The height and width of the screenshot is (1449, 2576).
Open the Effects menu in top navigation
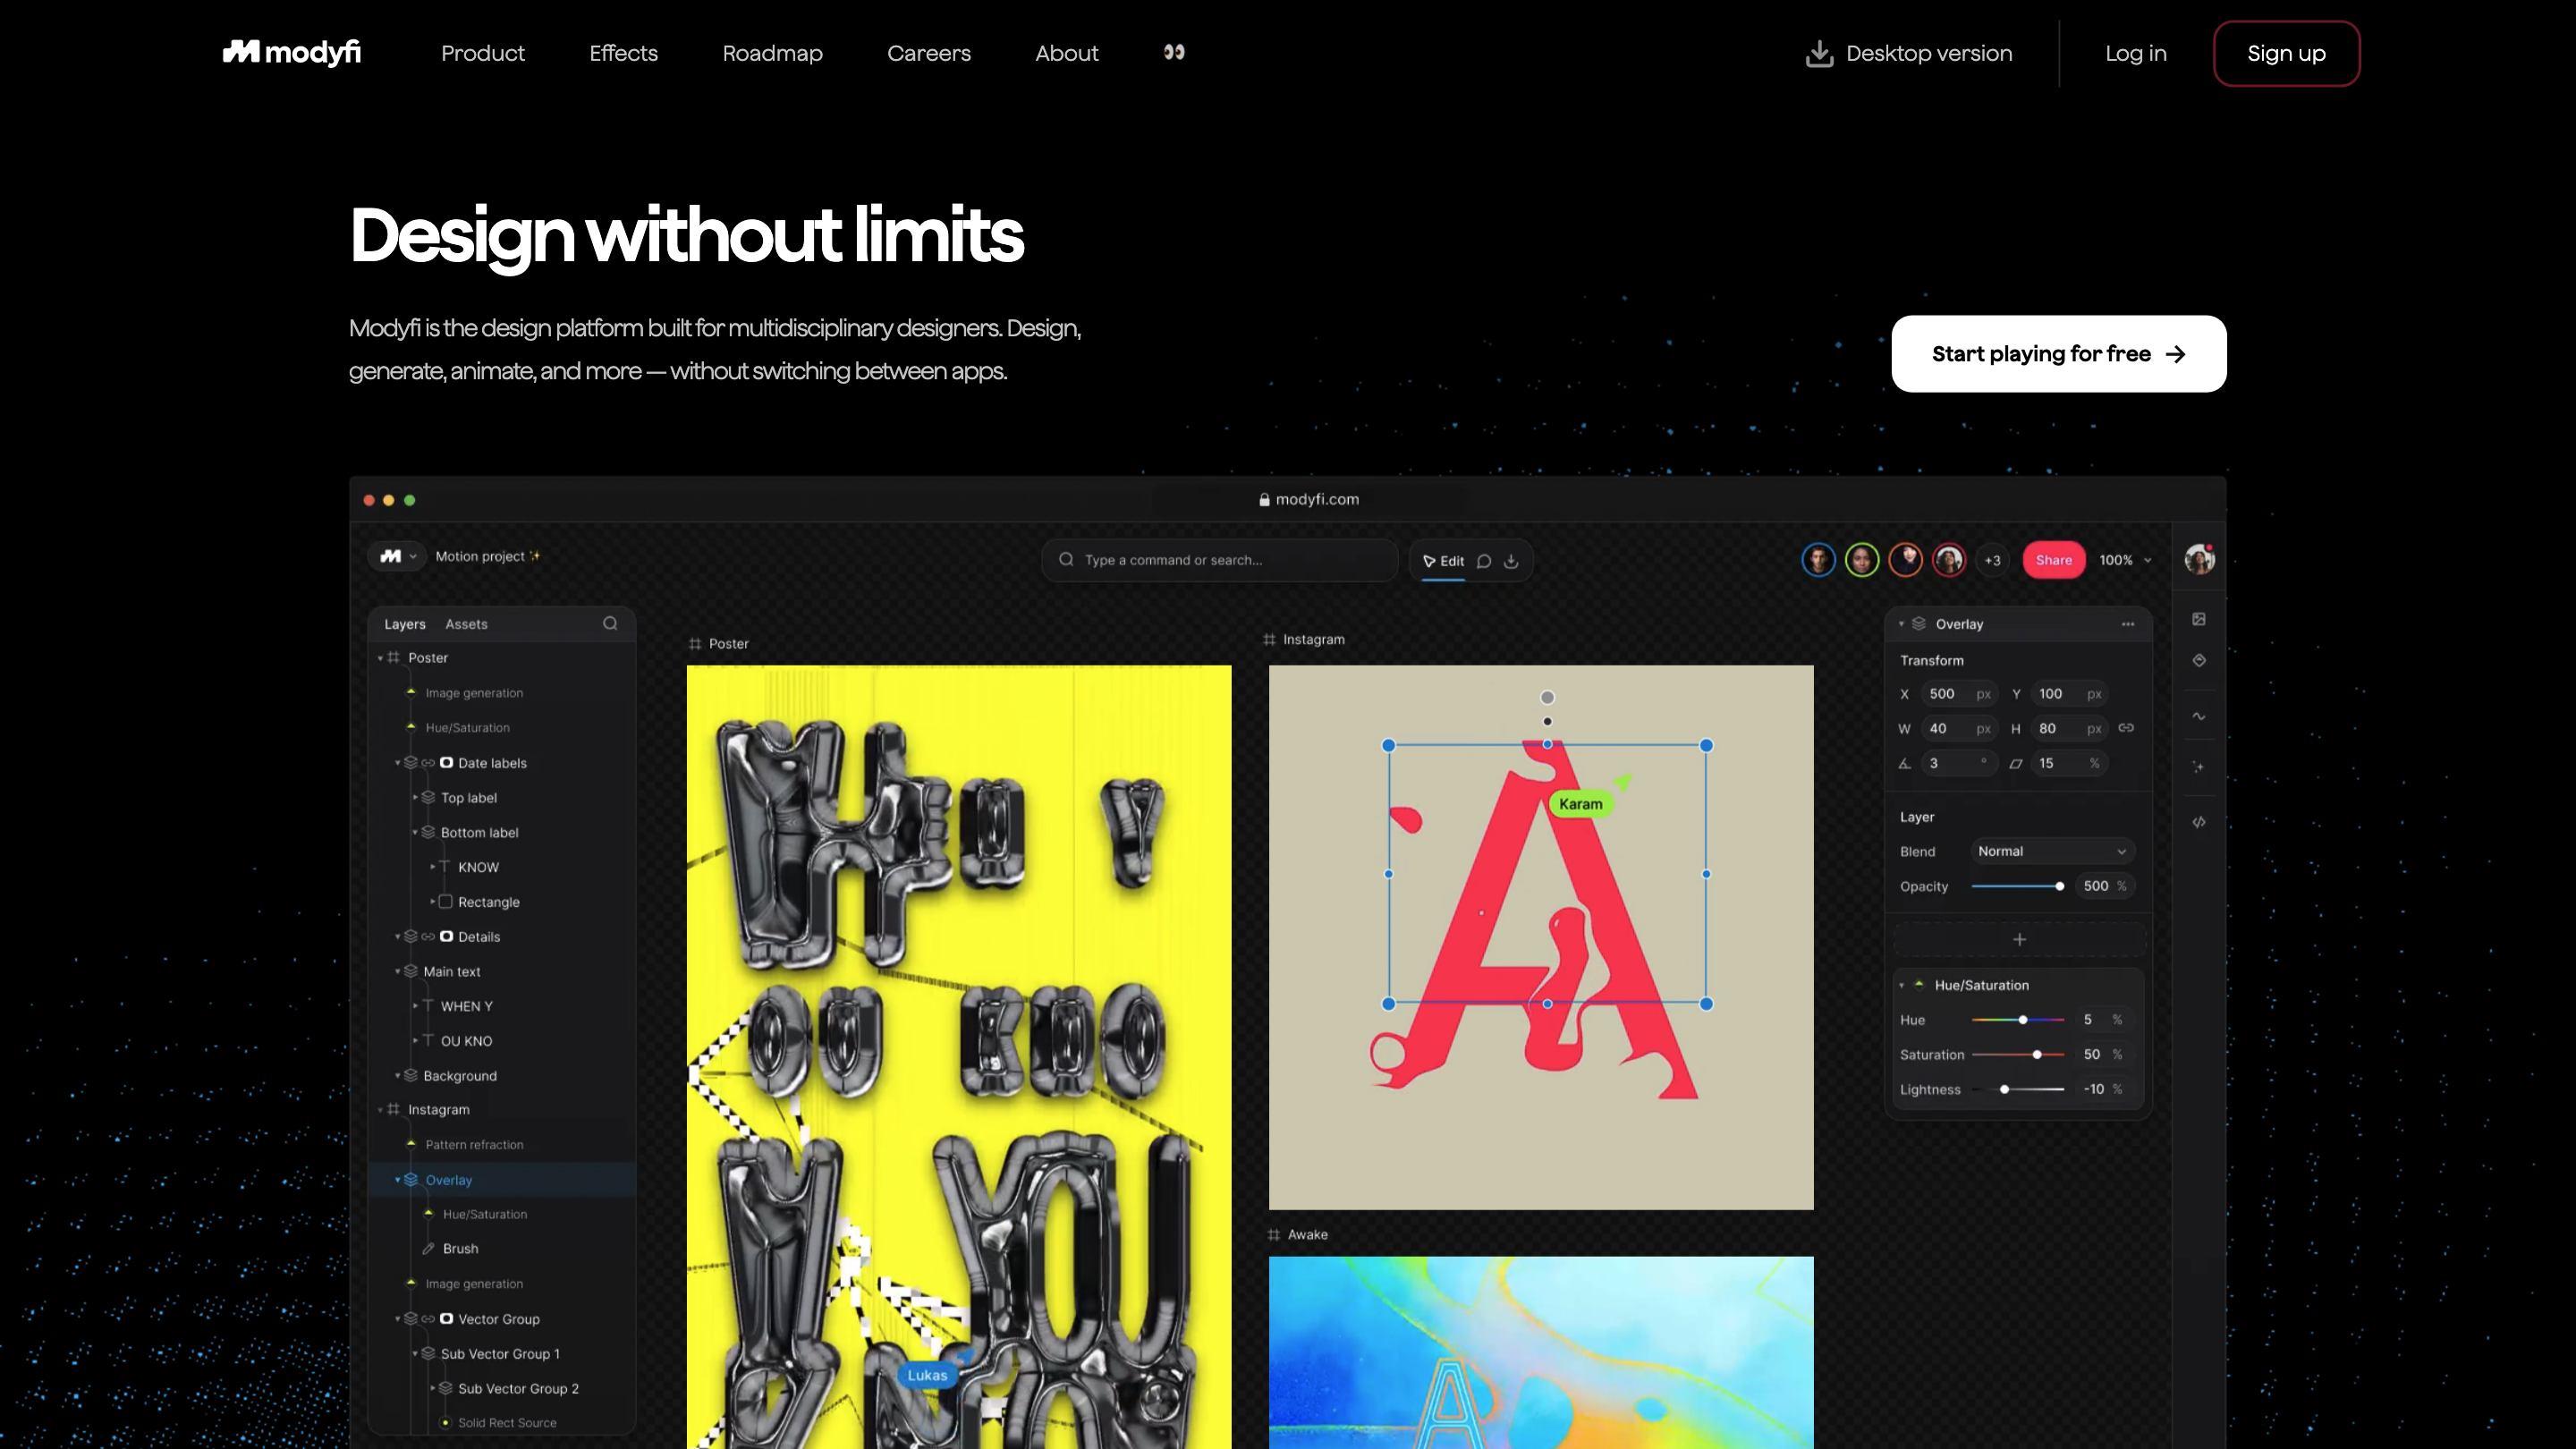point(623,53)
